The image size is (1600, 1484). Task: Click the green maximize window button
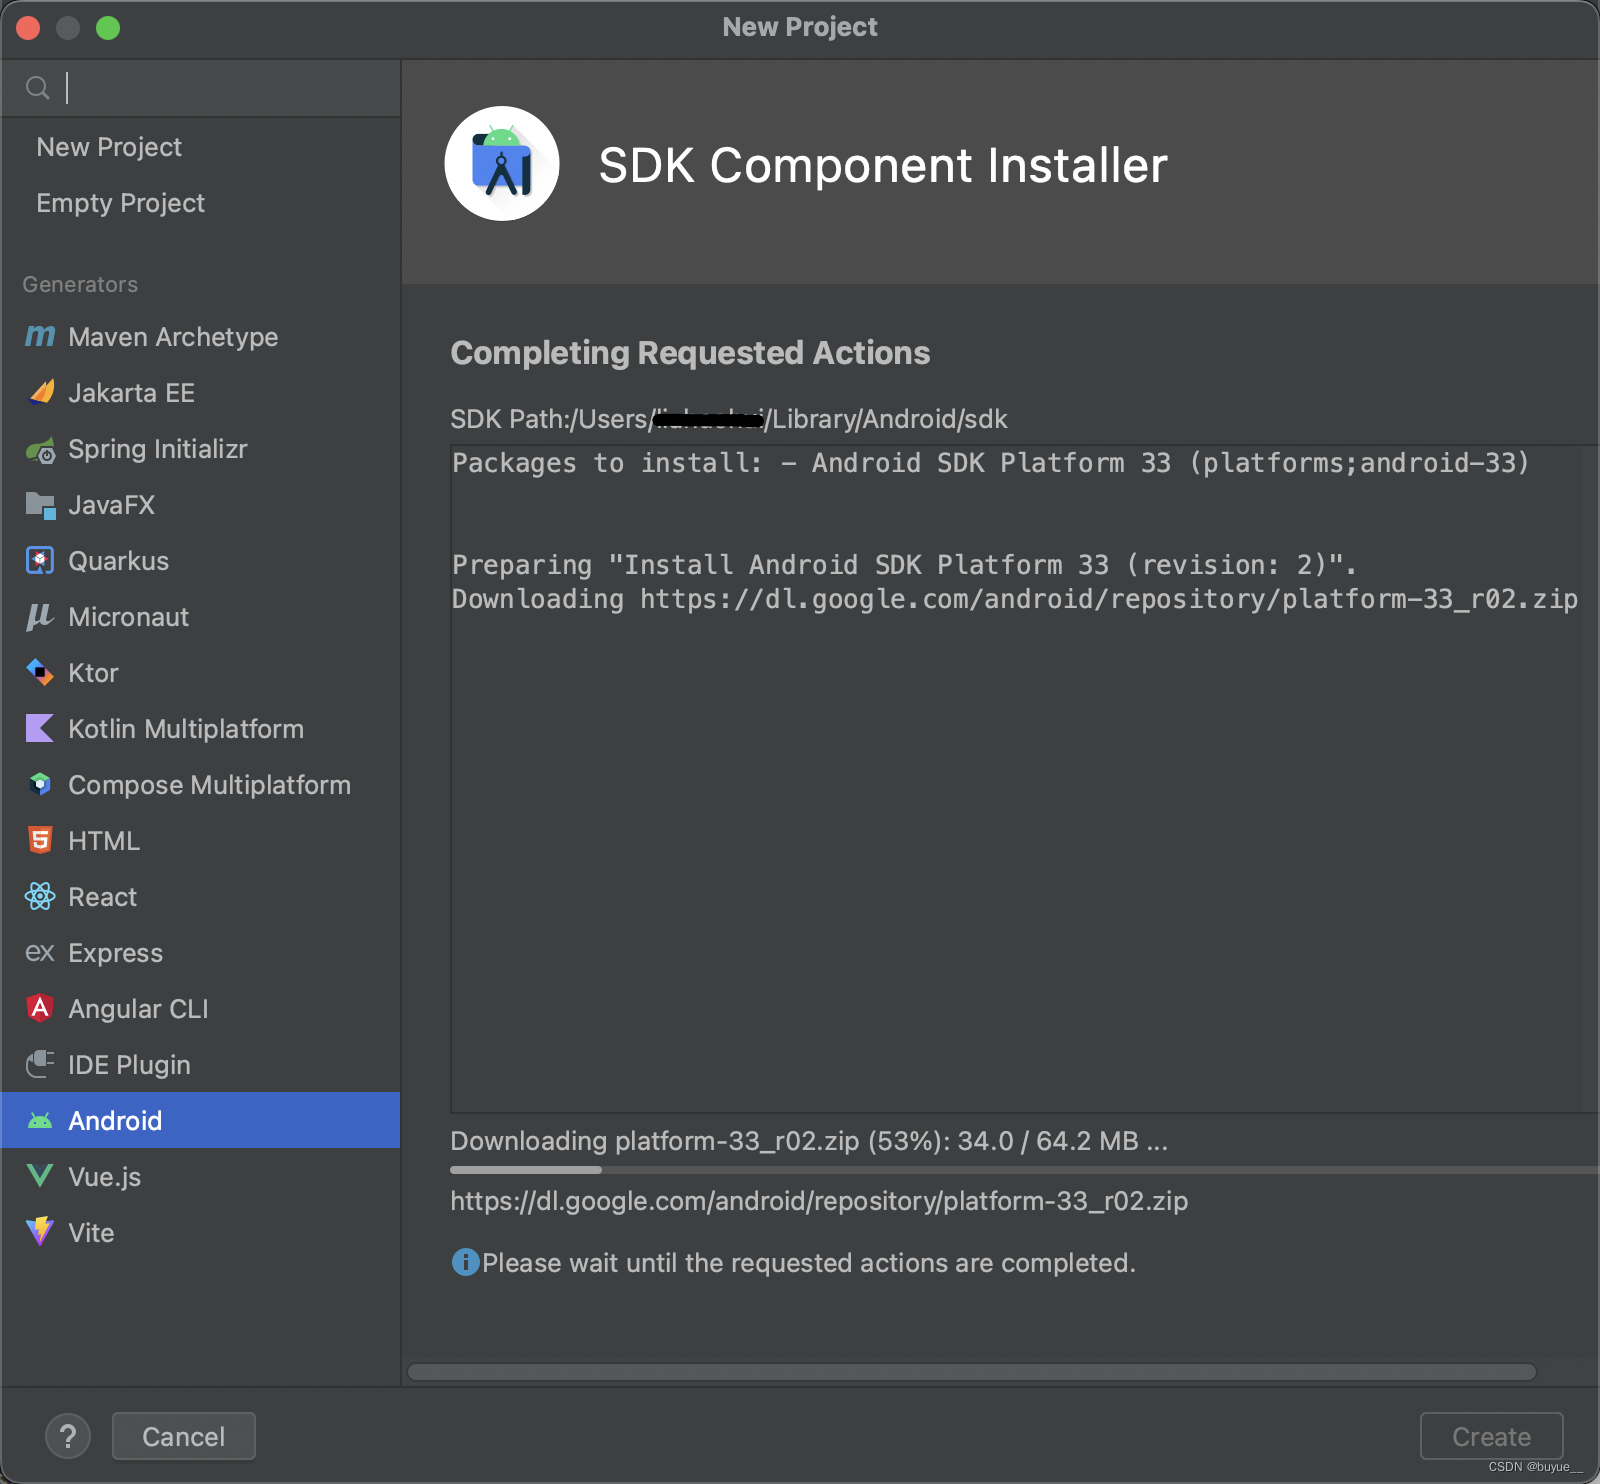(x=108, y=28)
